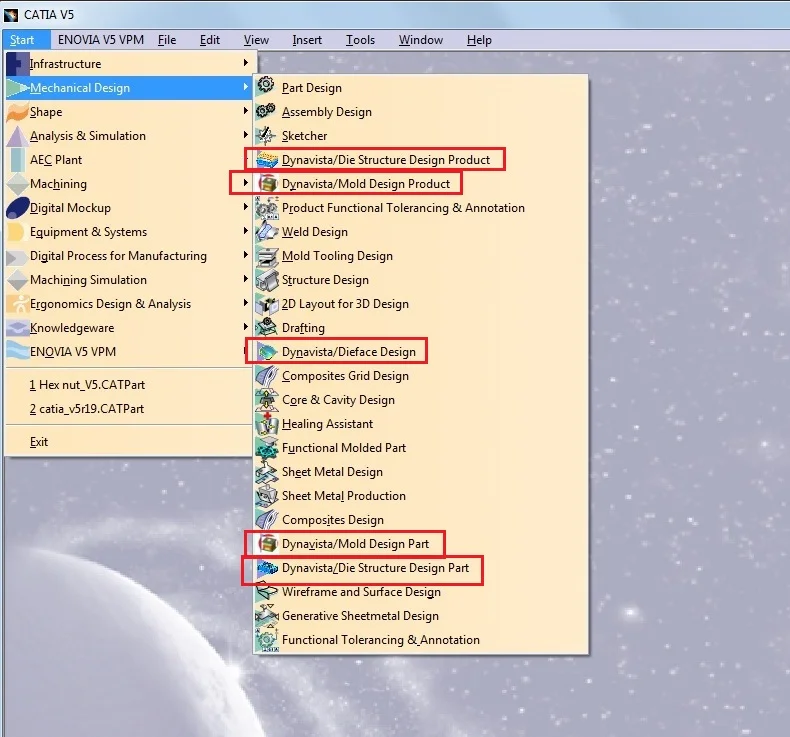Click the Weld Design icon
The width and height of the screenshot is (790, 737).
tap(267, 231)
